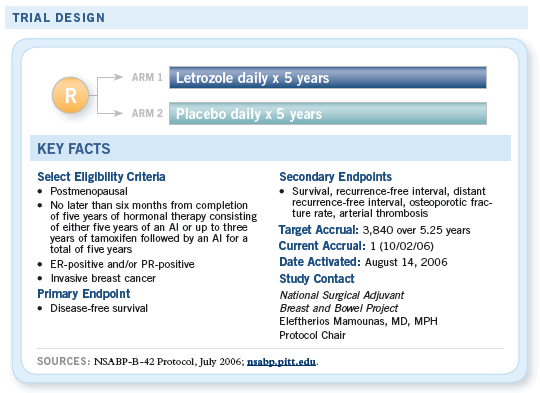This screenshot has width=540, height=393.
Task: Click the Study Contact heading
Action: pos(317,279)
